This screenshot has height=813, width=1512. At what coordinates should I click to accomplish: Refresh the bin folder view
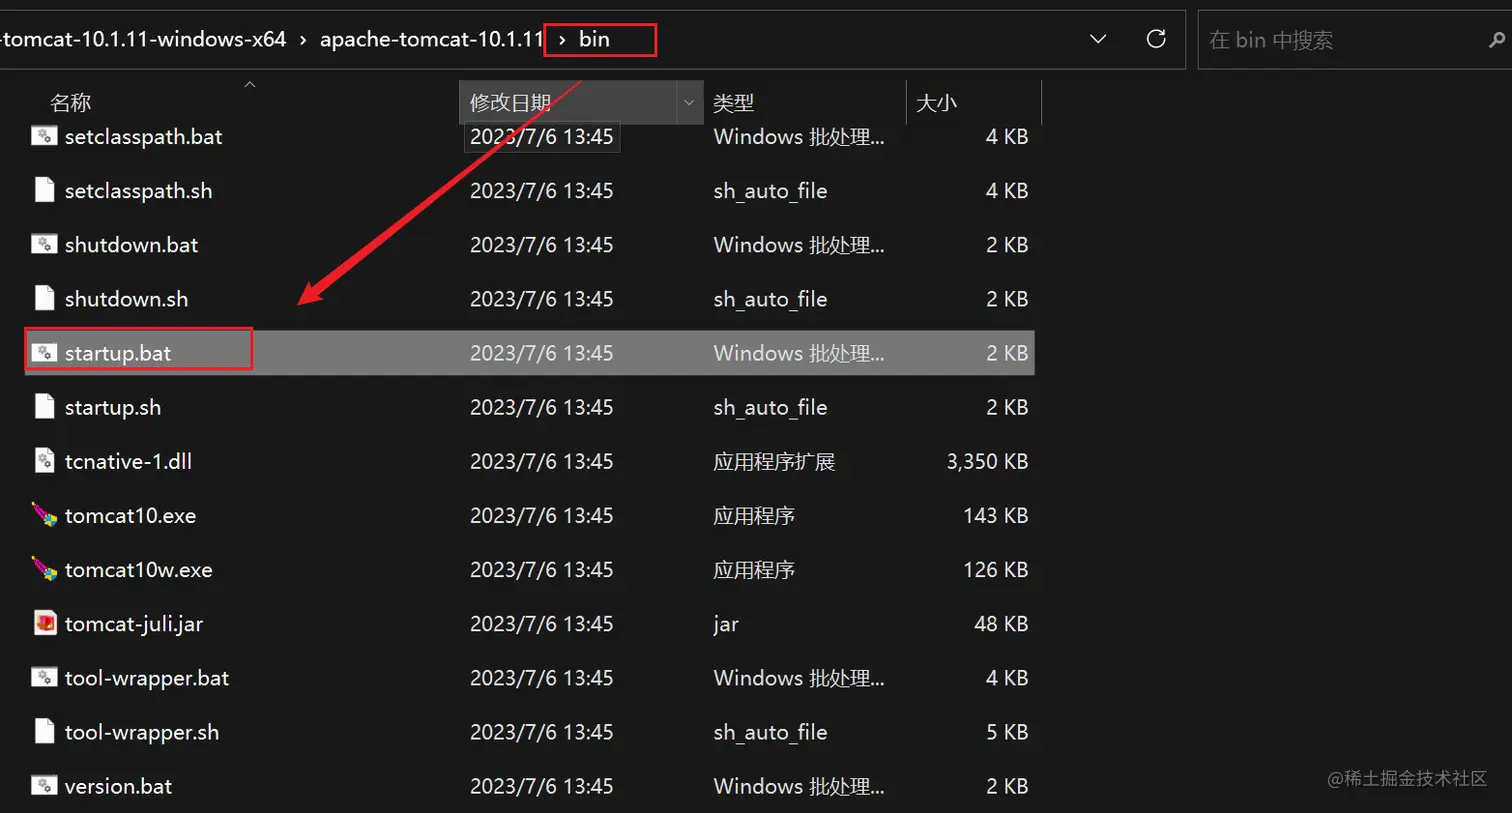click(1156, 39)
